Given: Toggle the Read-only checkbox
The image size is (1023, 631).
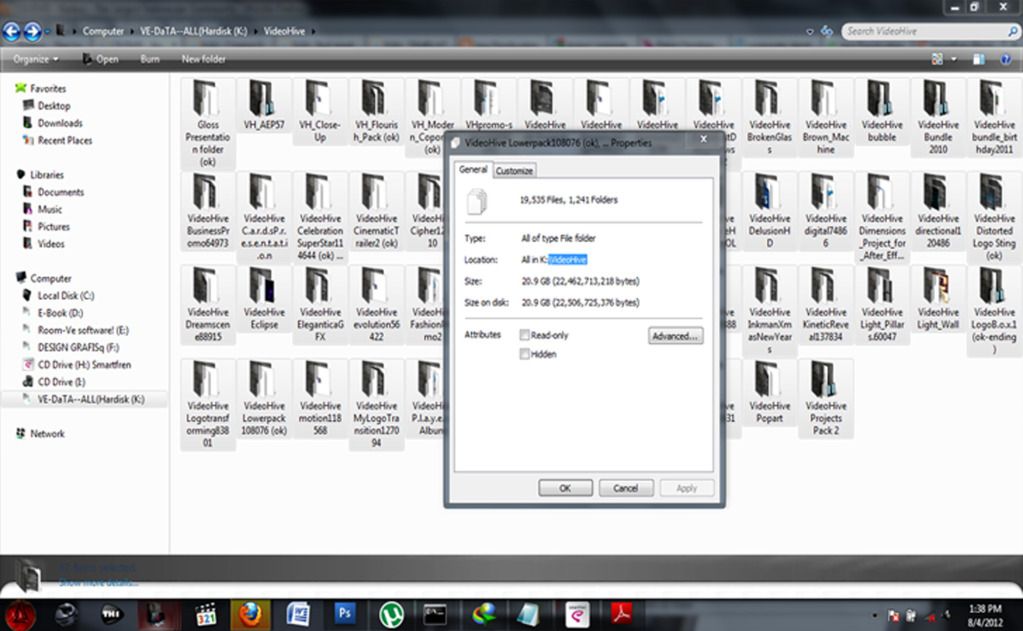Looking at the screenshot, I should pyautogui.click(x=524, y=335).
